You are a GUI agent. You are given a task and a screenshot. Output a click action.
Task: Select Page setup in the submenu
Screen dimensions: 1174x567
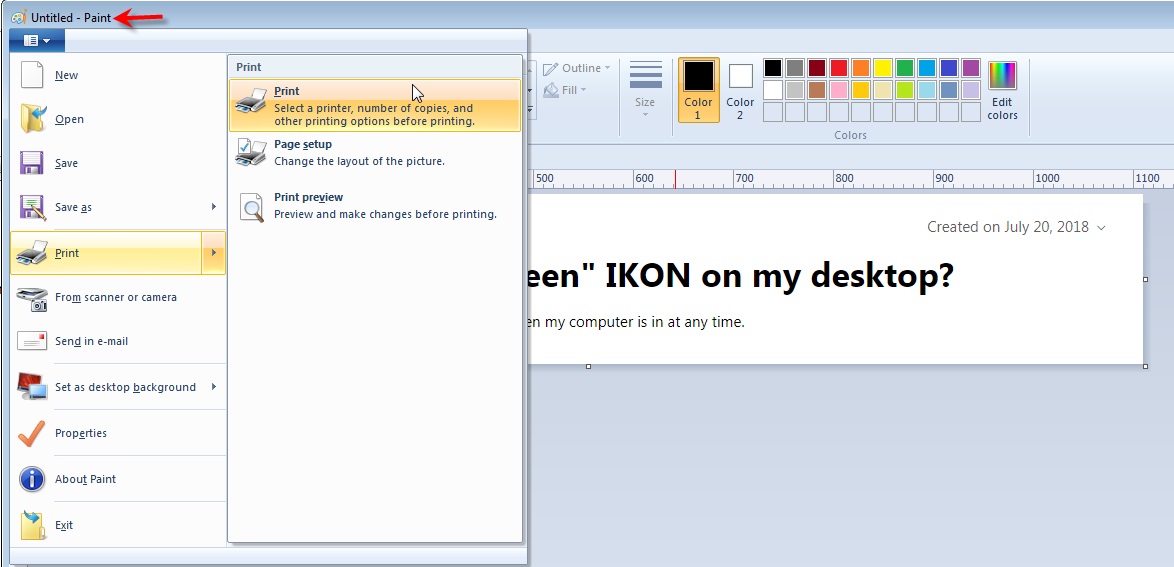tap(374, 152)
